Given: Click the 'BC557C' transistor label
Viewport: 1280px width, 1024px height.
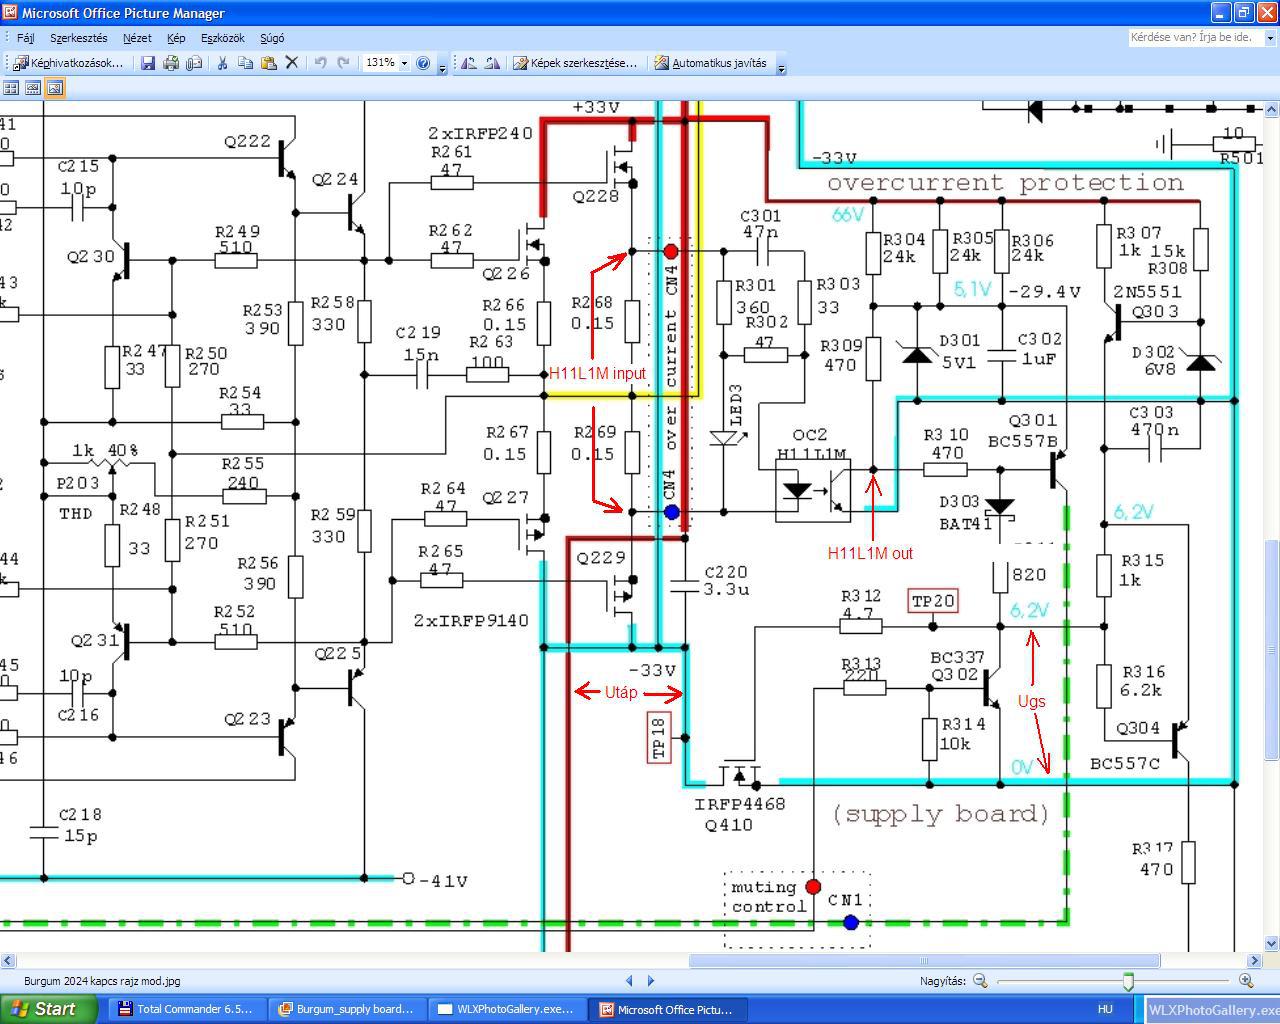Looking at the screenshot, I should (1126, 764).
